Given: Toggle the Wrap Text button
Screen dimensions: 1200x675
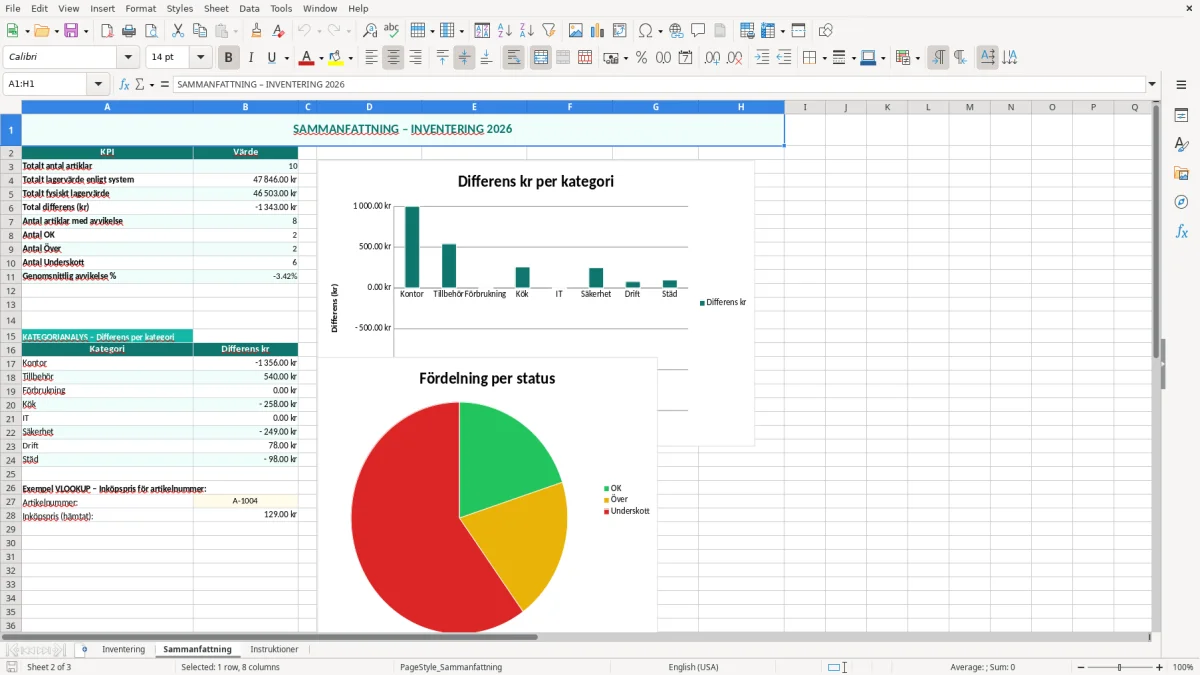Looking at the screenshot, I should click(513, 58).
